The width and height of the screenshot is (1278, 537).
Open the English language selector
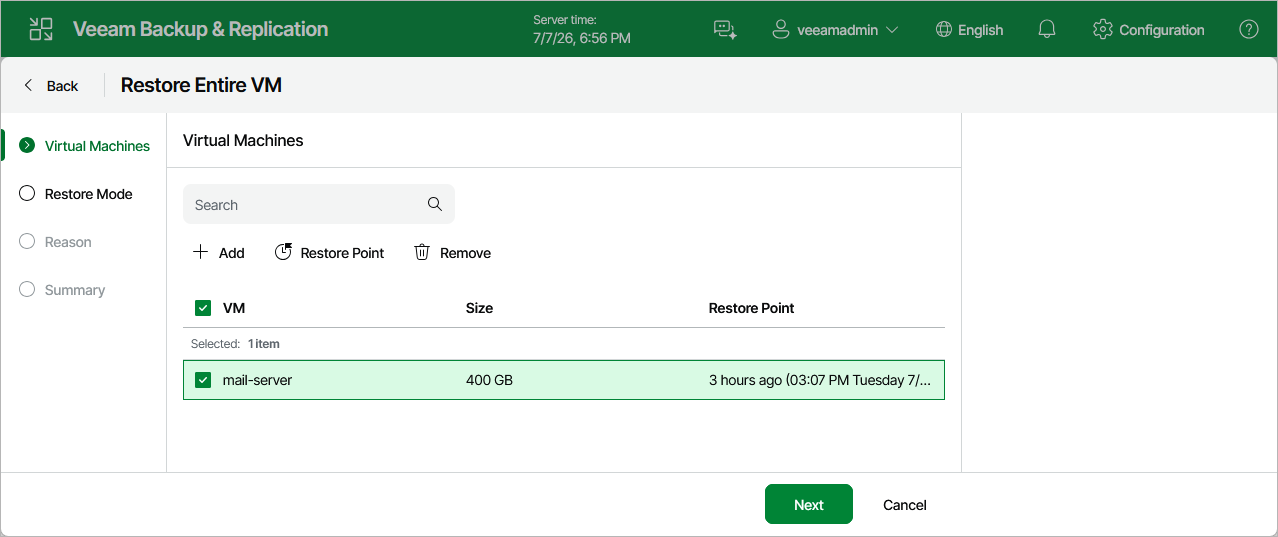point(969,30)
